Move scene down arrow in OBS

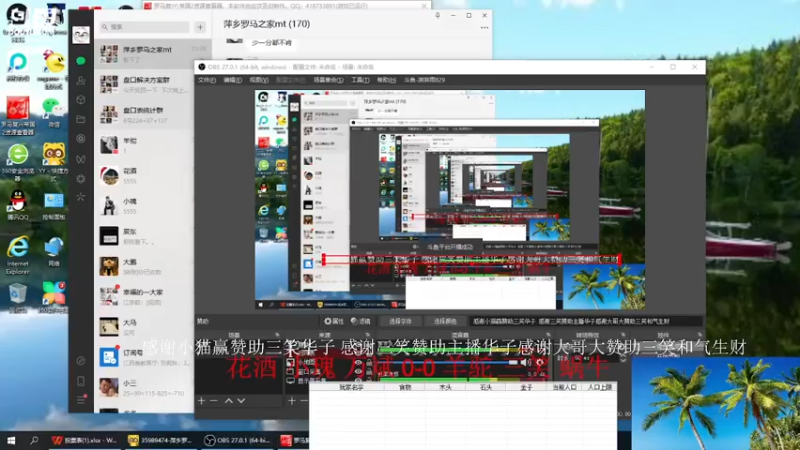pyautogui.click(x=241, y=401)
